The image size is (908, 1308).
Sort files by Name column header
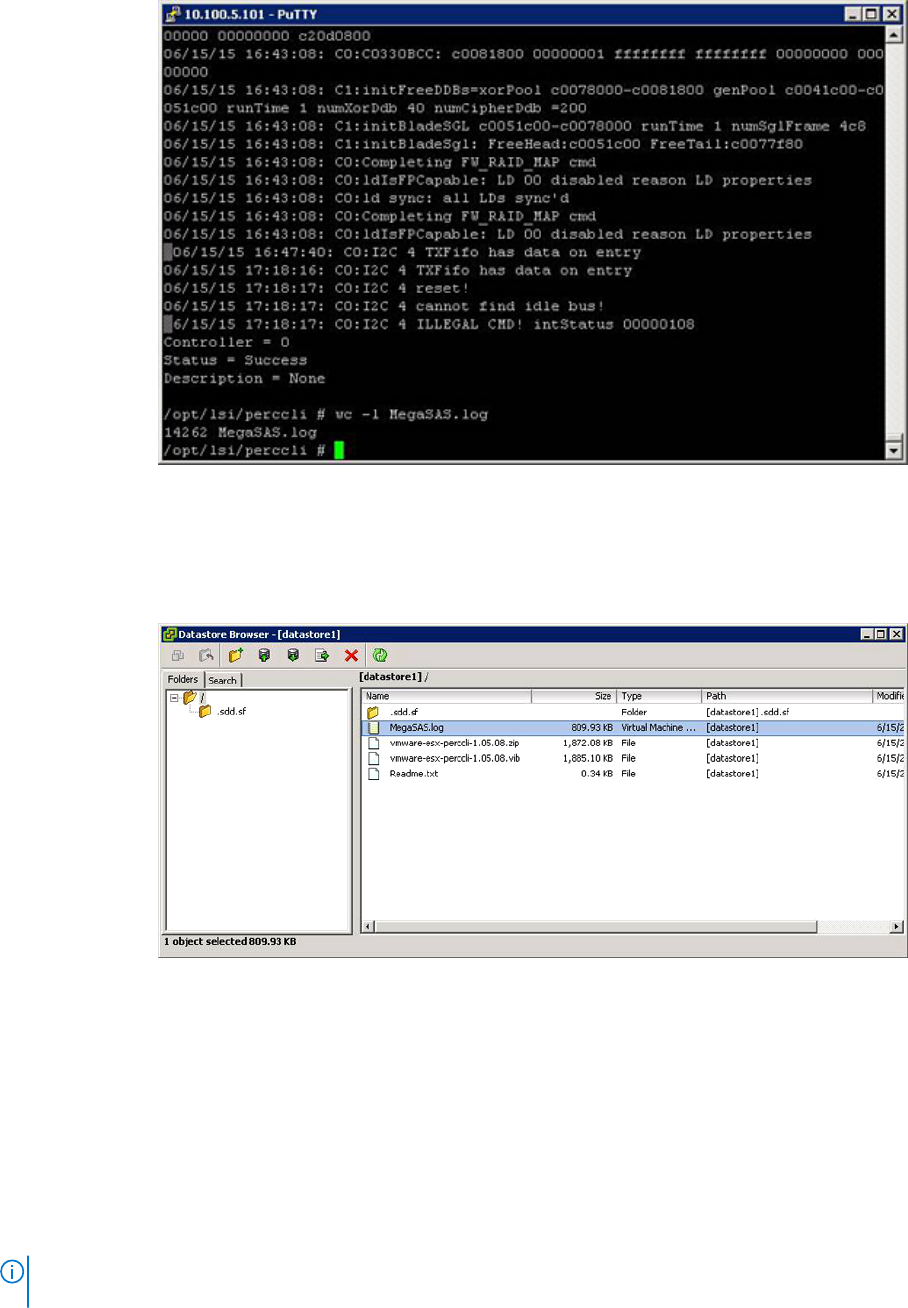pyautogui.click(x=446, y=696)
